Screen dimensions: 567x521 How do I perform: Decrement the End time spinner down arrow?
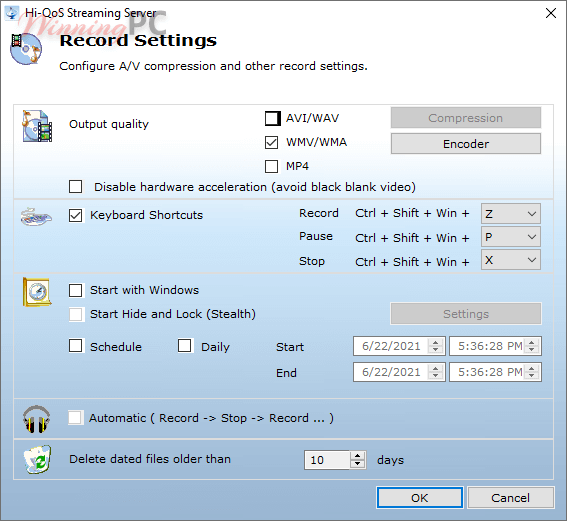532,376
